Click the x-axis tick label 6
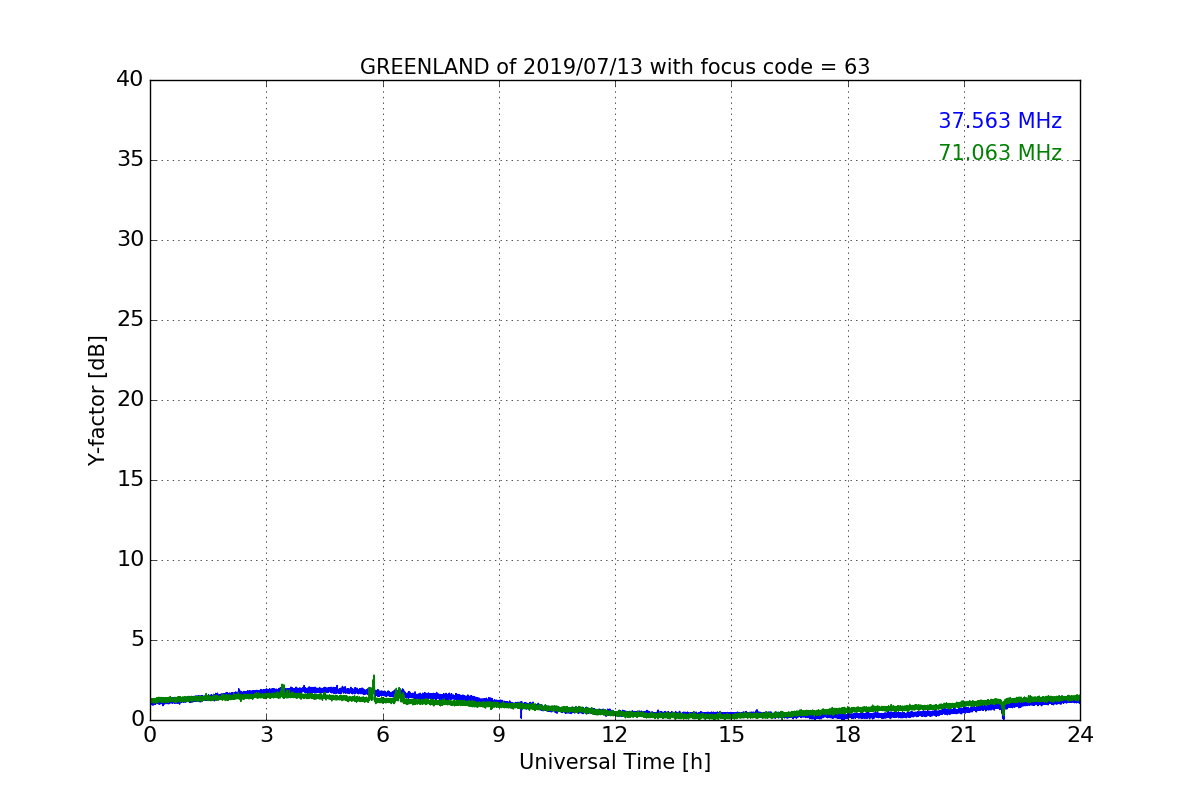This screenshot has width=1200, height=800. [x=382, y=735]
